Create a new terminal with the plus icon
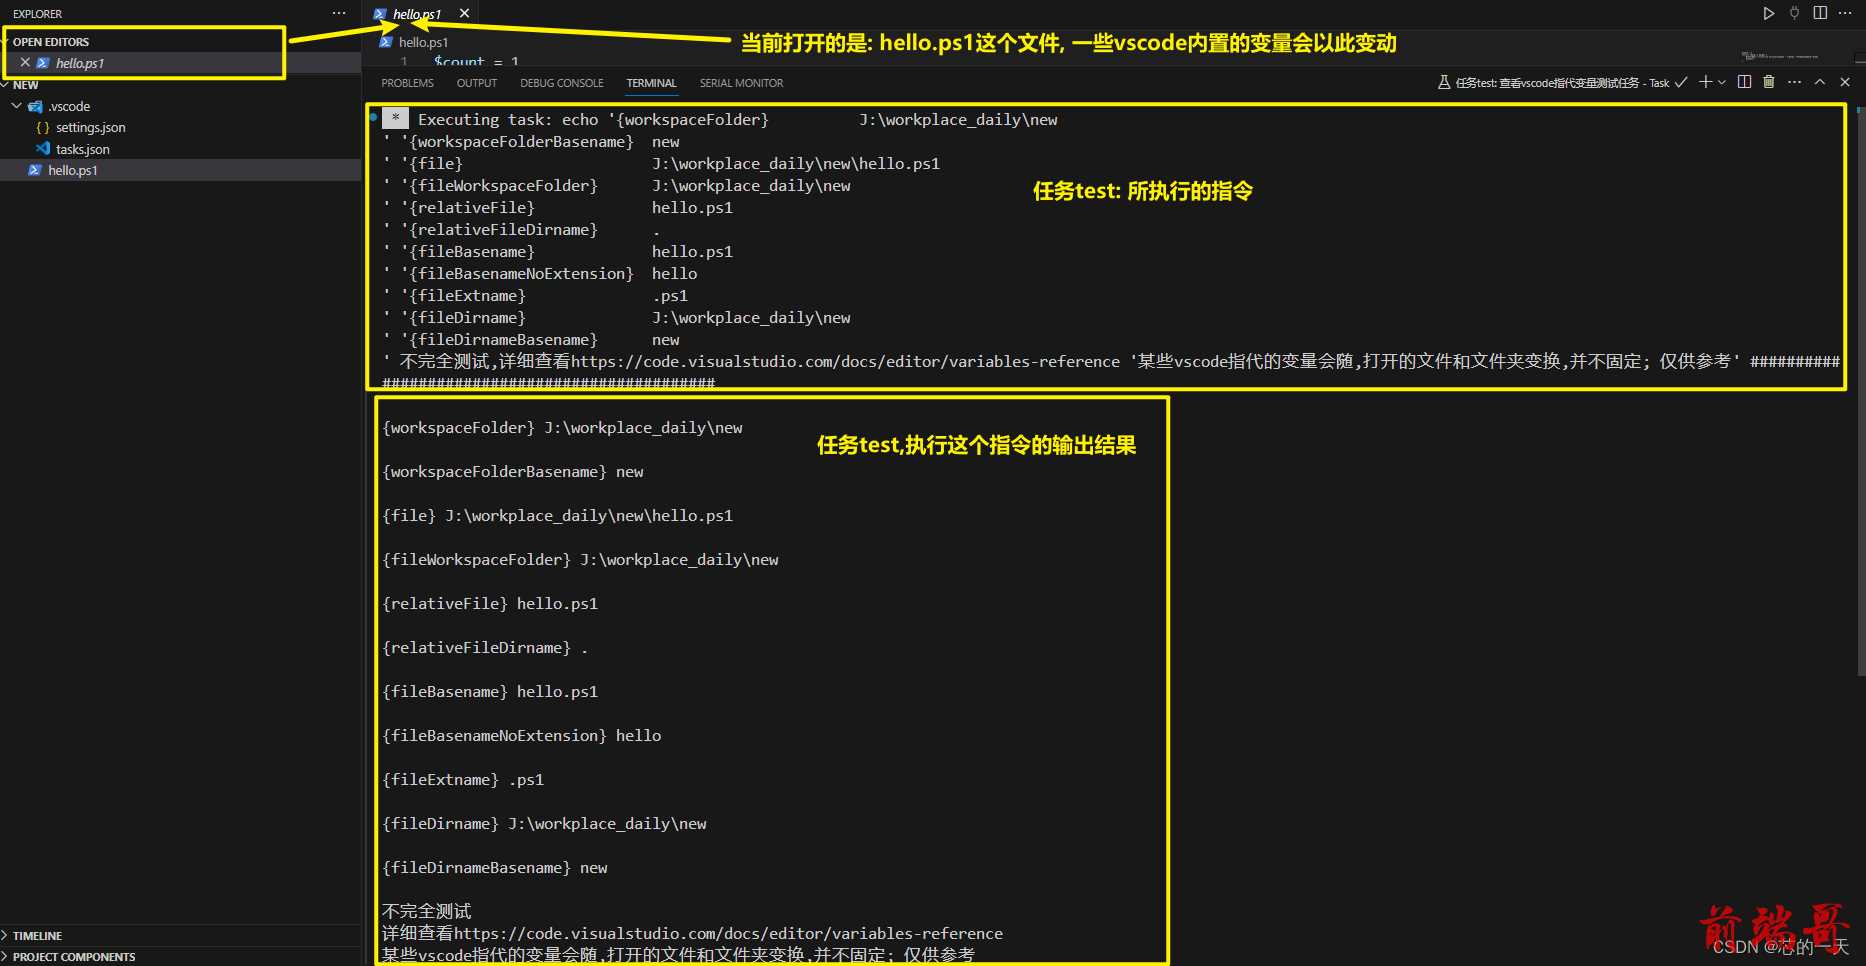1866x966 pixels. pos(1705,82)
